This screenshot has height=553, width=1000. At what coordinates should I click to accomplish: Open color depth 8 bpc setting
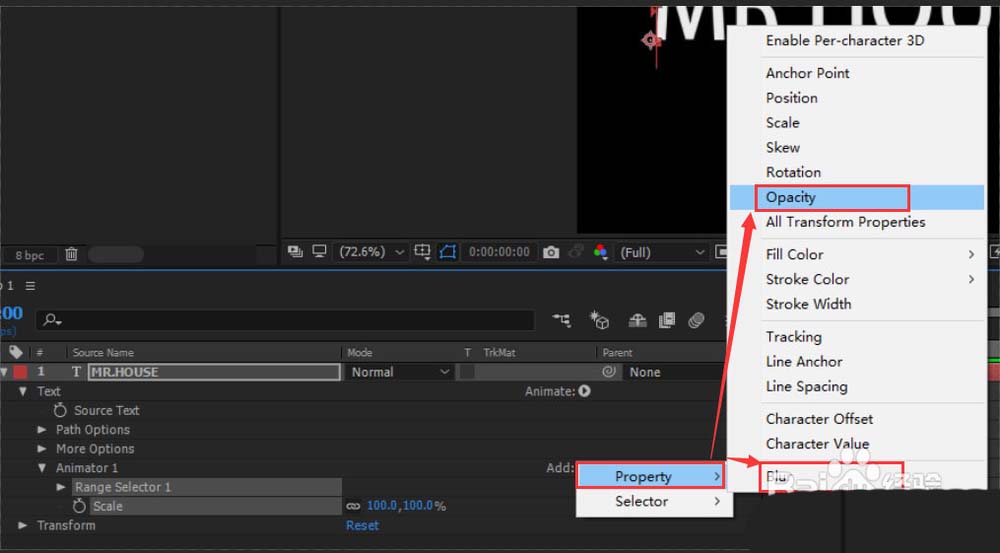[x=29, y=255]
